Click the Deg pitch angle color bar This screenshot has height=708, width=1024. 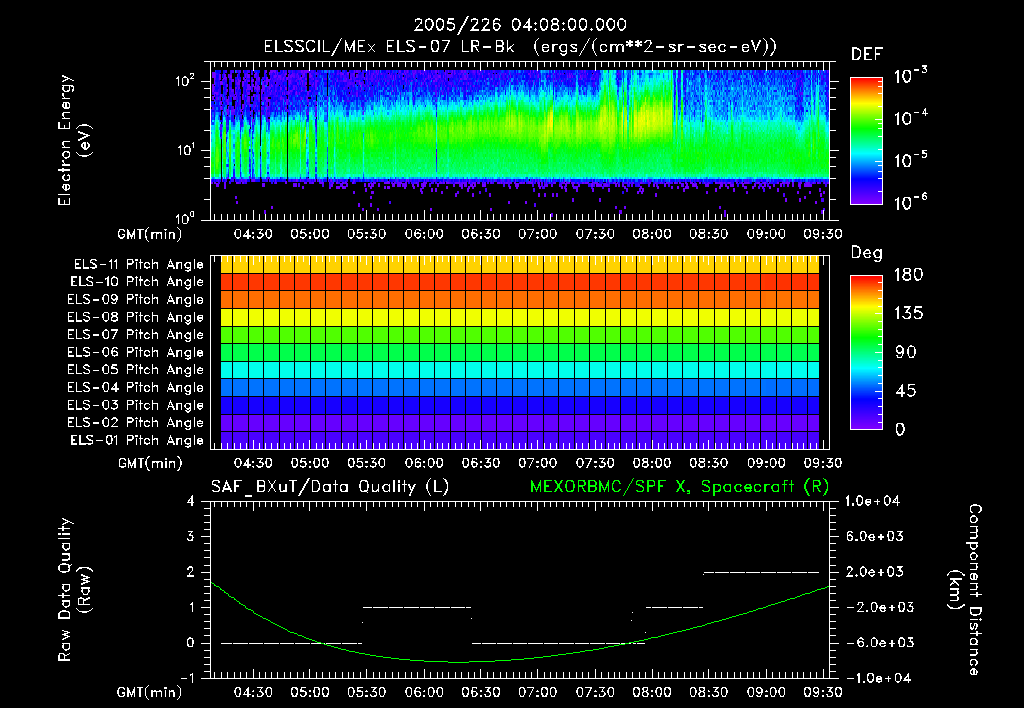pyautogui.click(x=866, y=352)
